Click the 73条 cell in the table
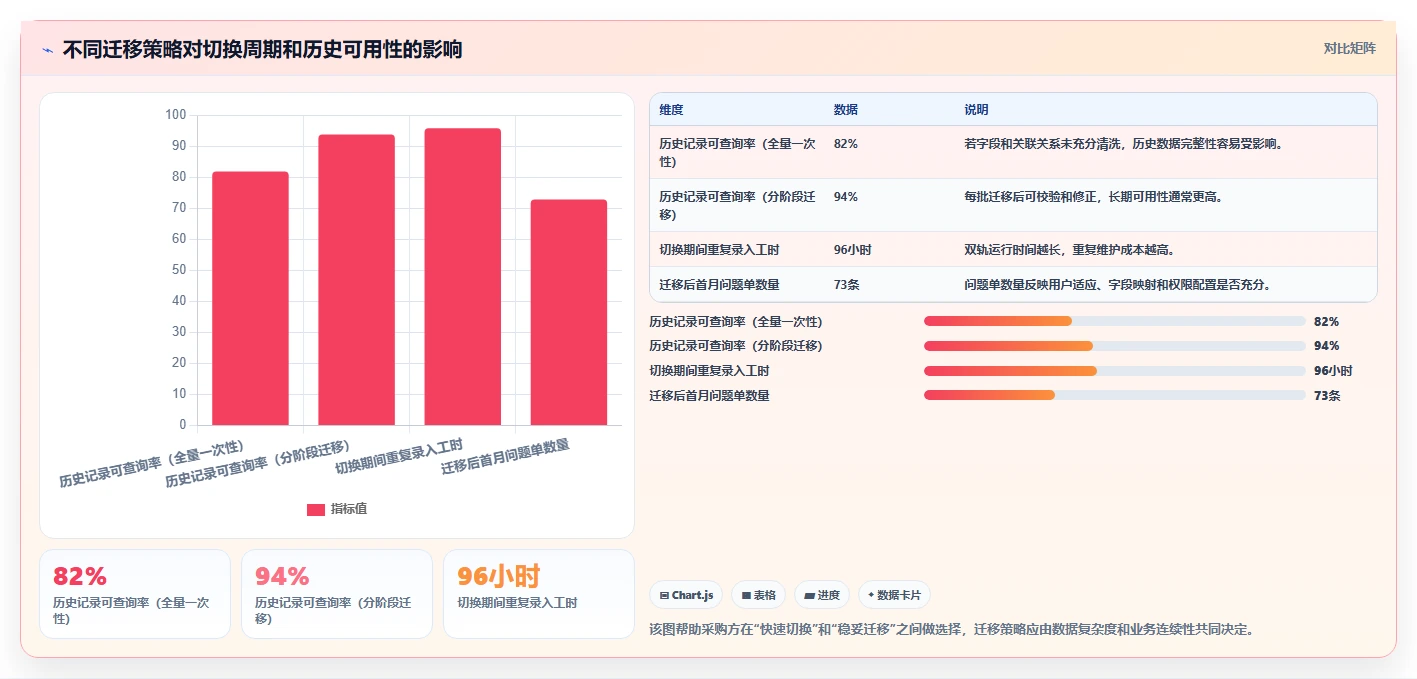 [x=847, y=285]
